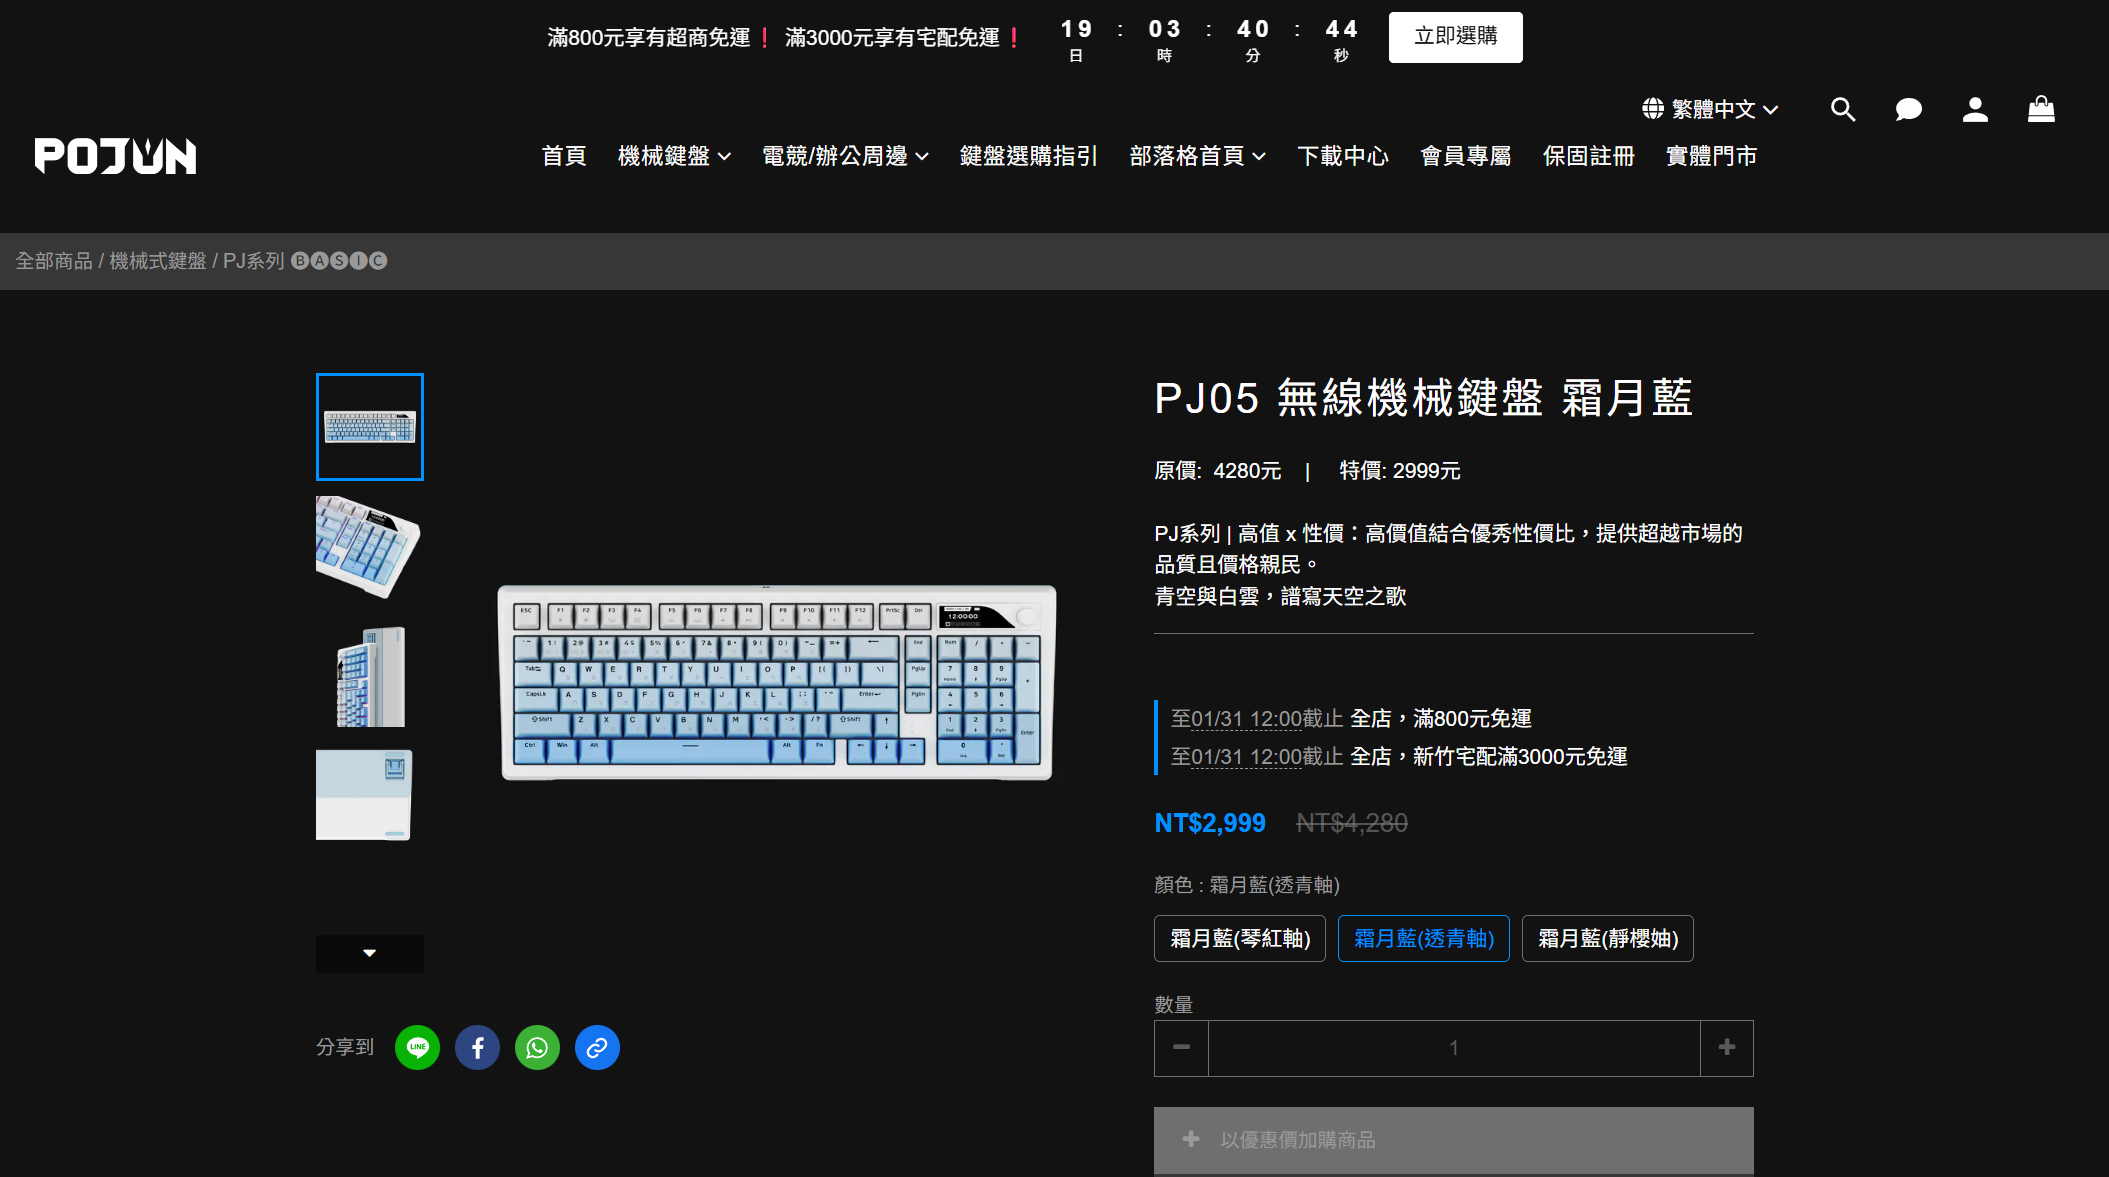Click the product title PJ05 無線機械鍵盤 霜月藍
Screen dimensions: 2109x1177
tap(1424, 398)
